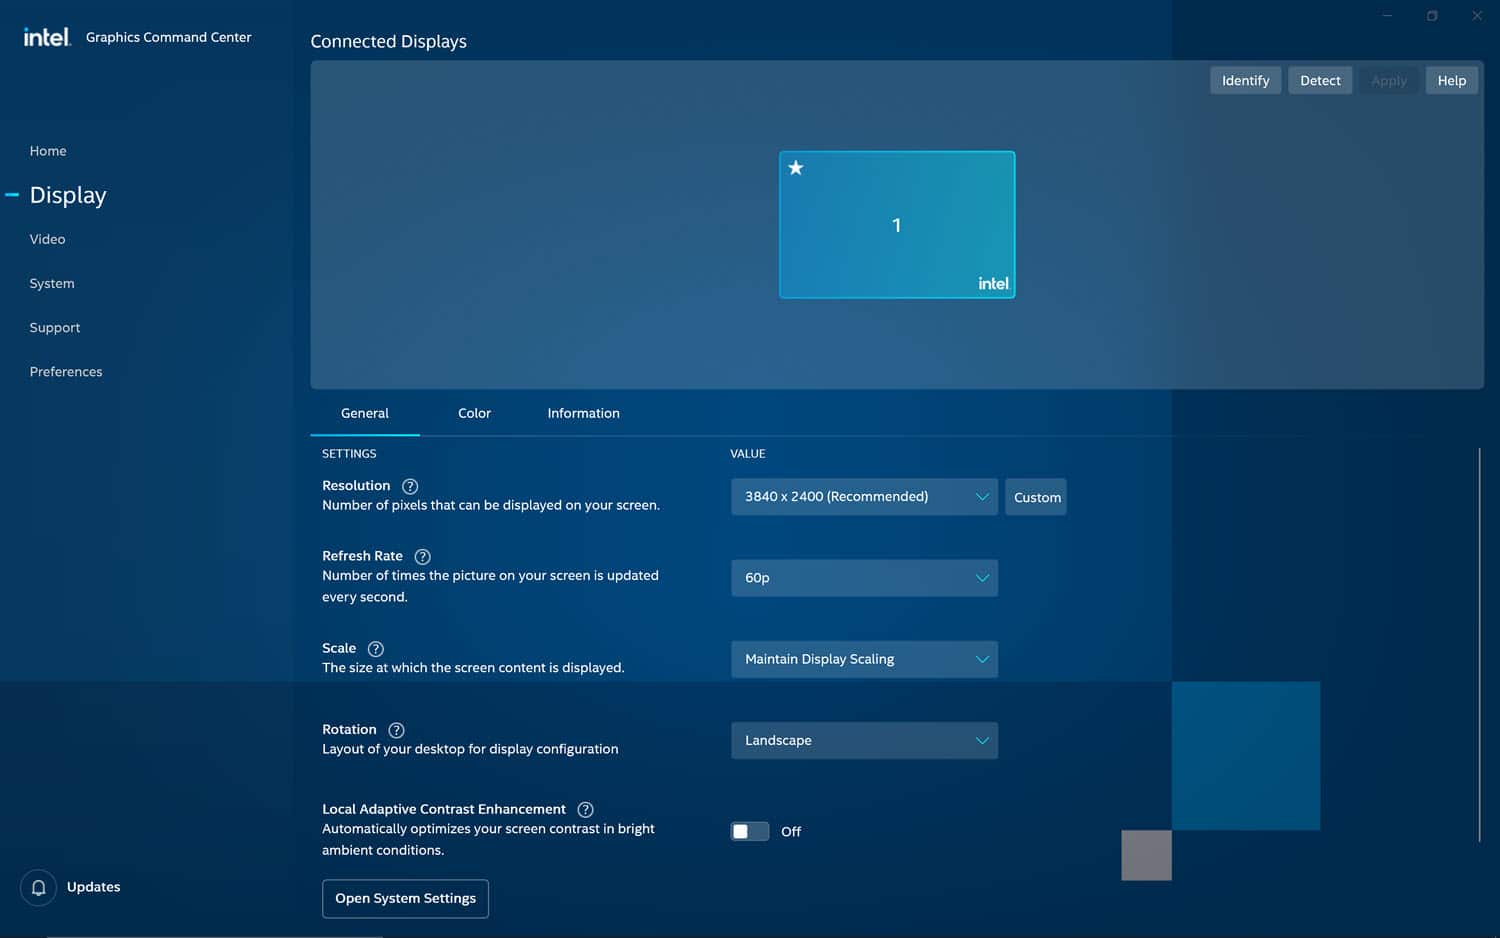
Task: Open Support section in sidebar
Action: (55, 327)
